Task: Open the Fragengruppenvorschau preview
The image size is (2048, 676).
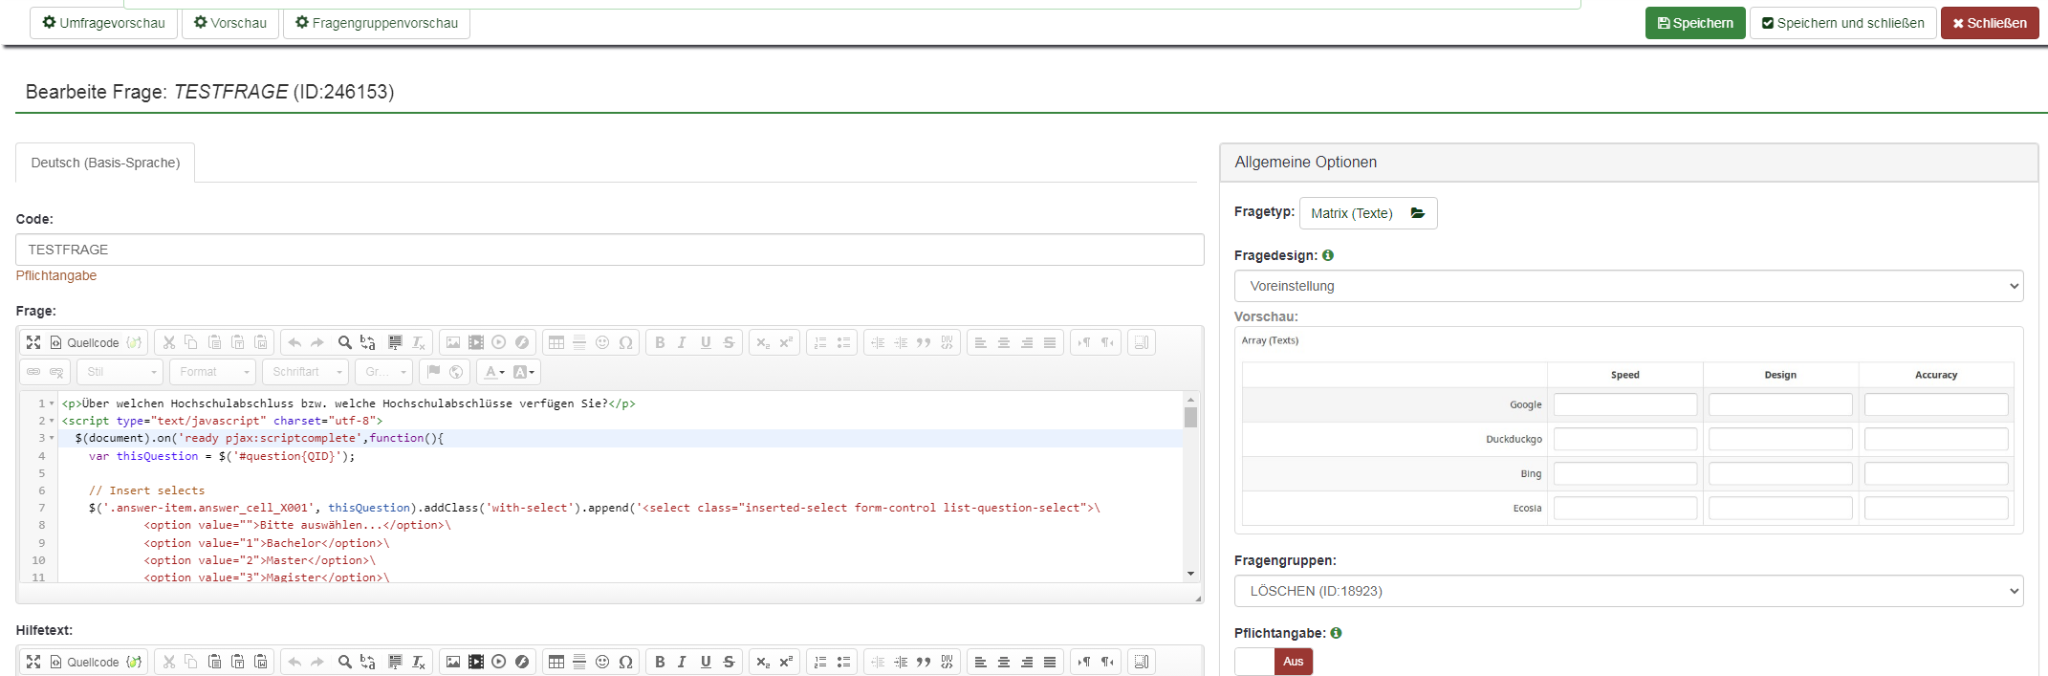Action: [x=376, y=23]
